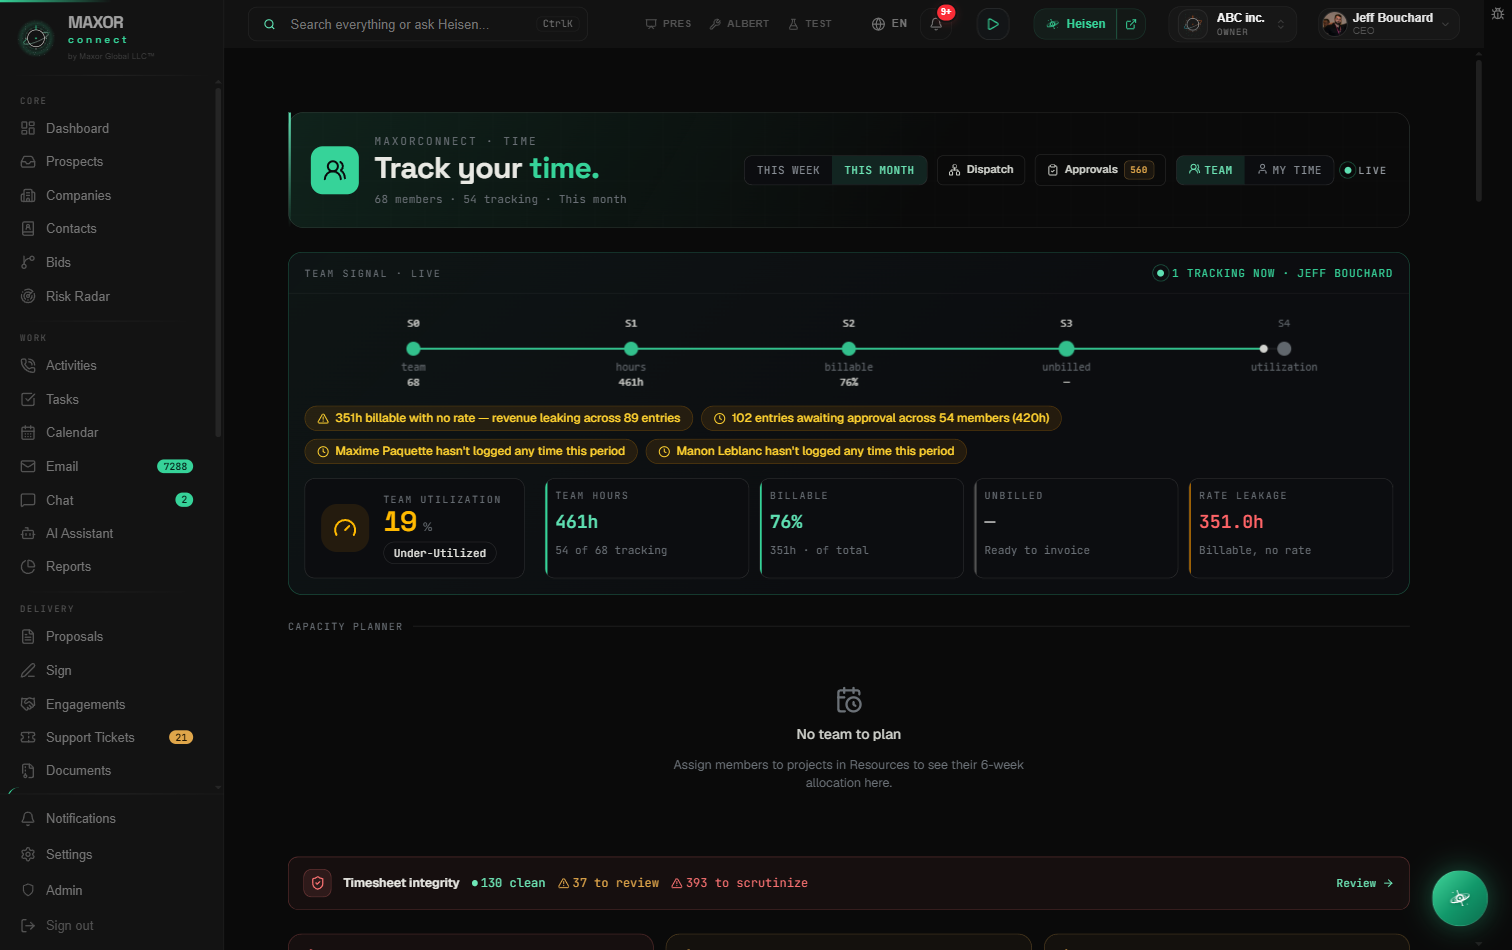Click the ALBERT top bar item
This screenshot has height=950, width=1512.
coord(739,23)
